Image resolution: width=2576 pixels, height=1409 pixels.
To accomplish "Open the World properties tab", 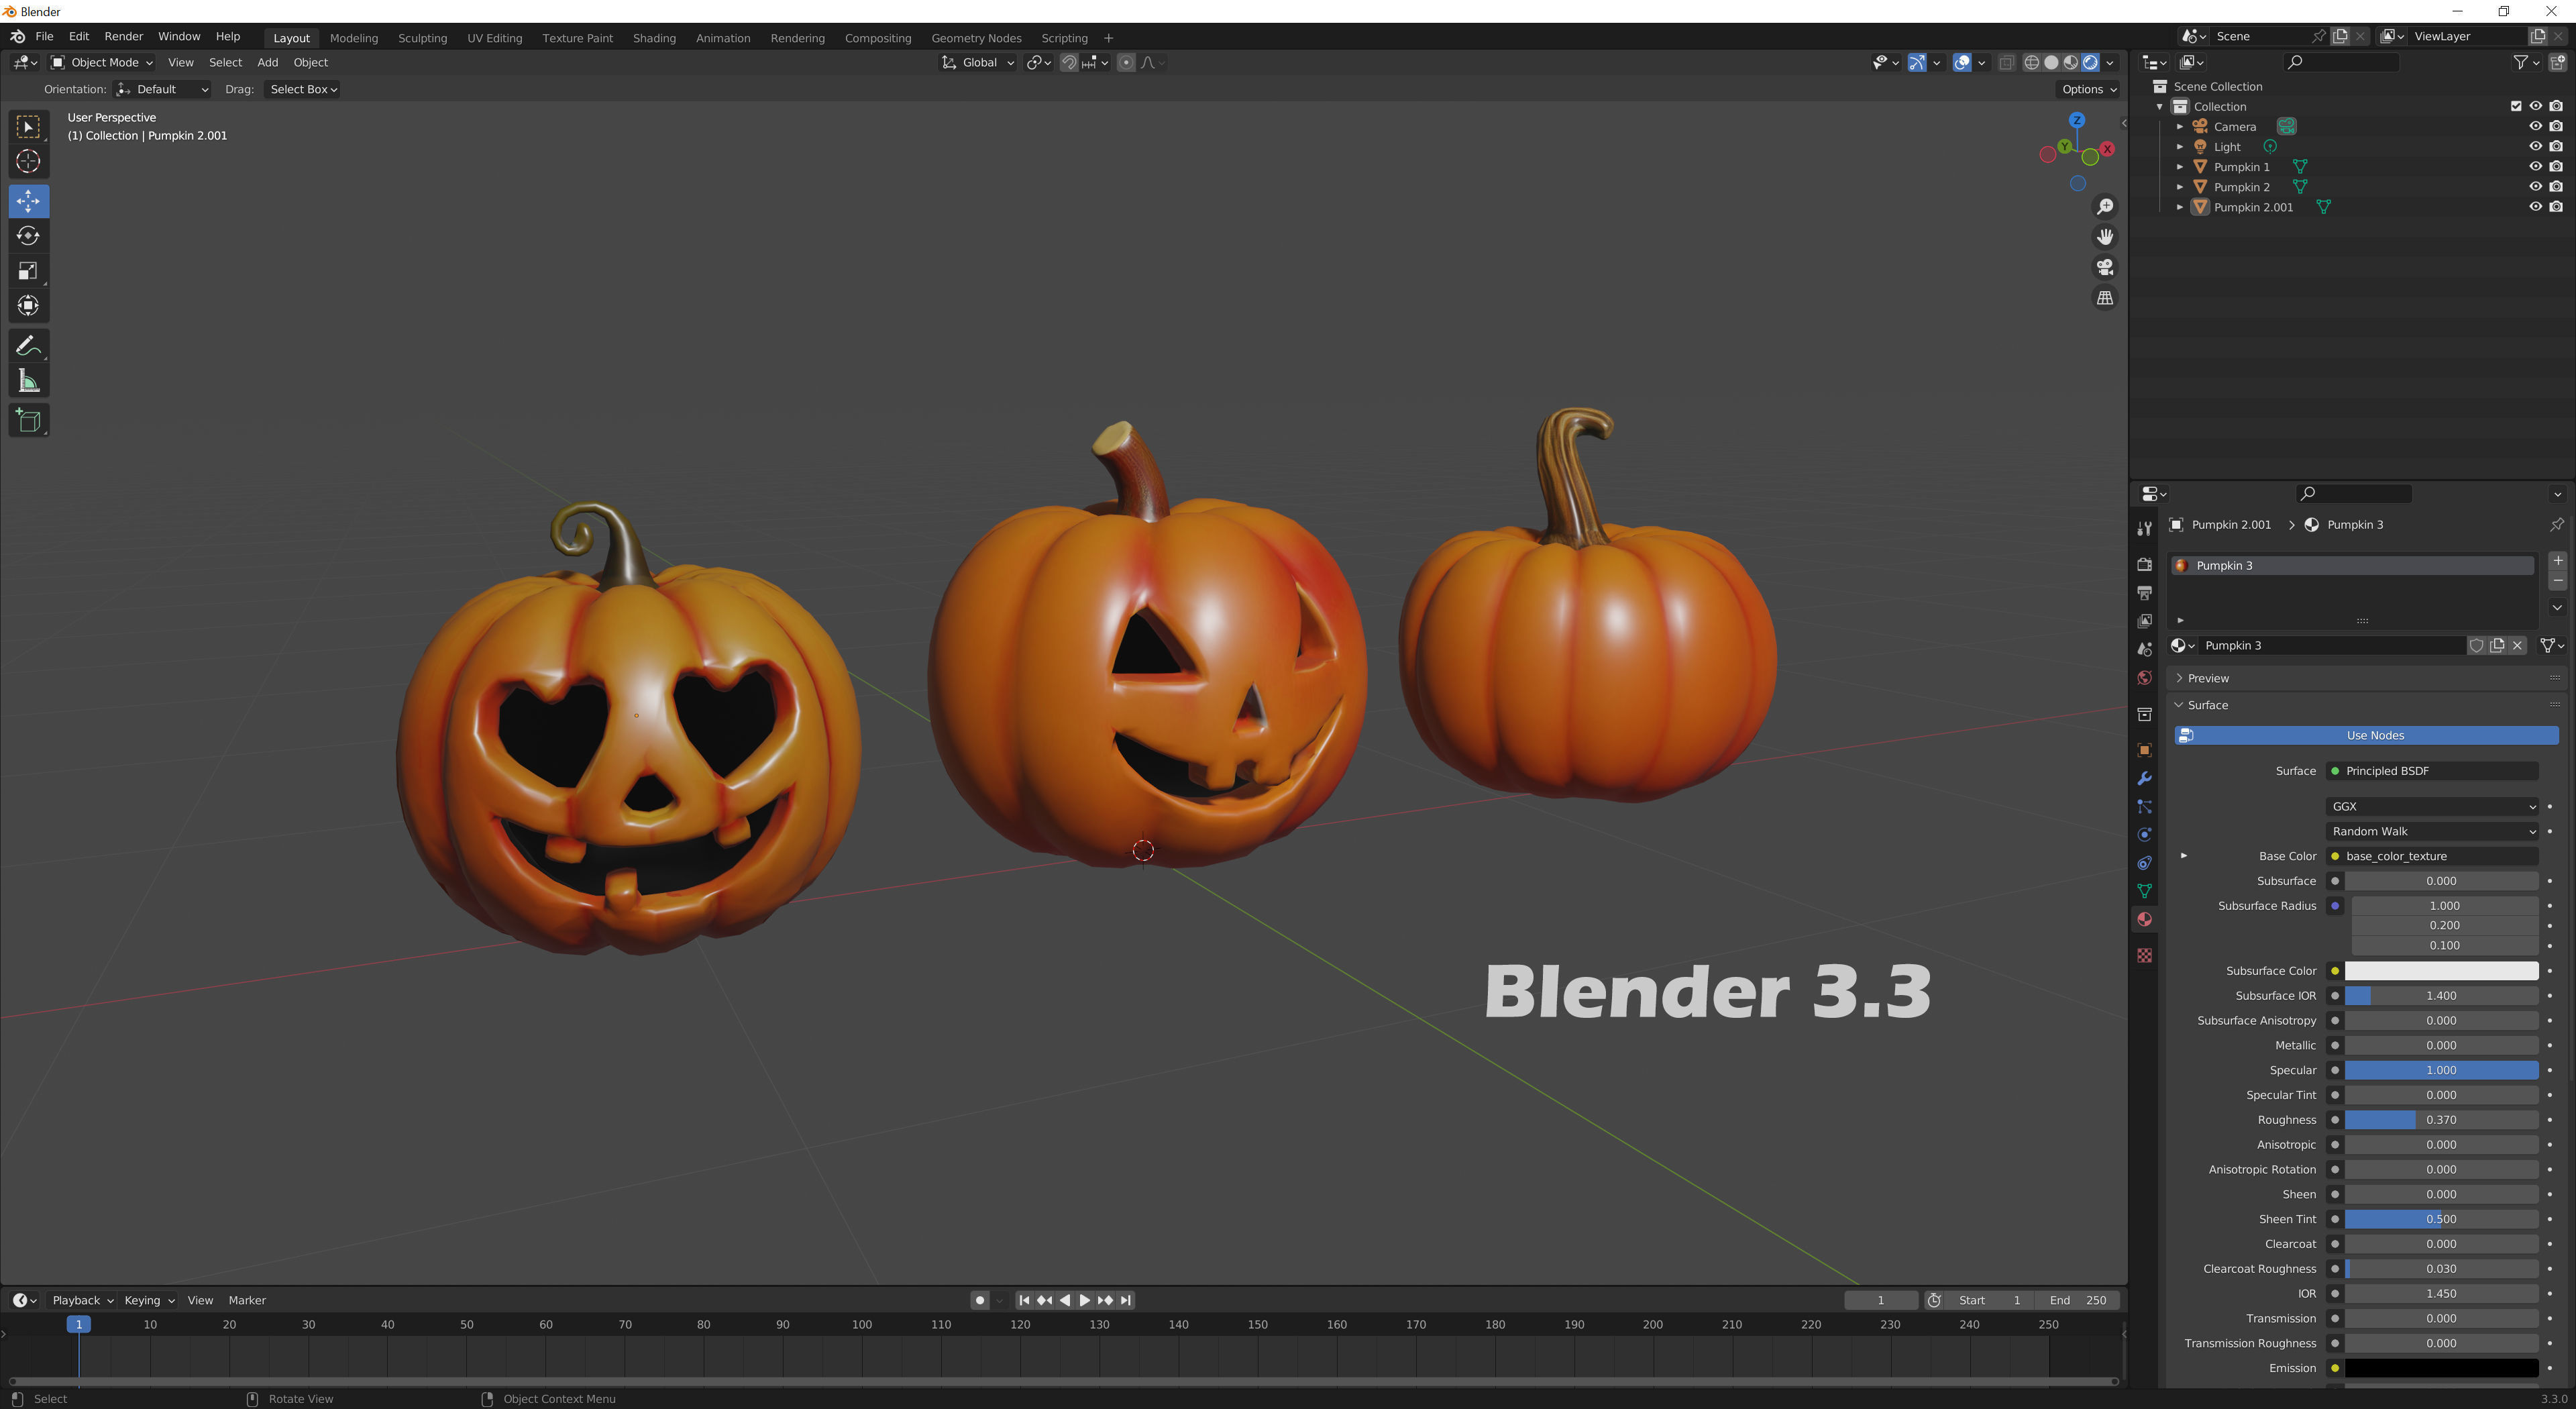I will coord(2144,678).
